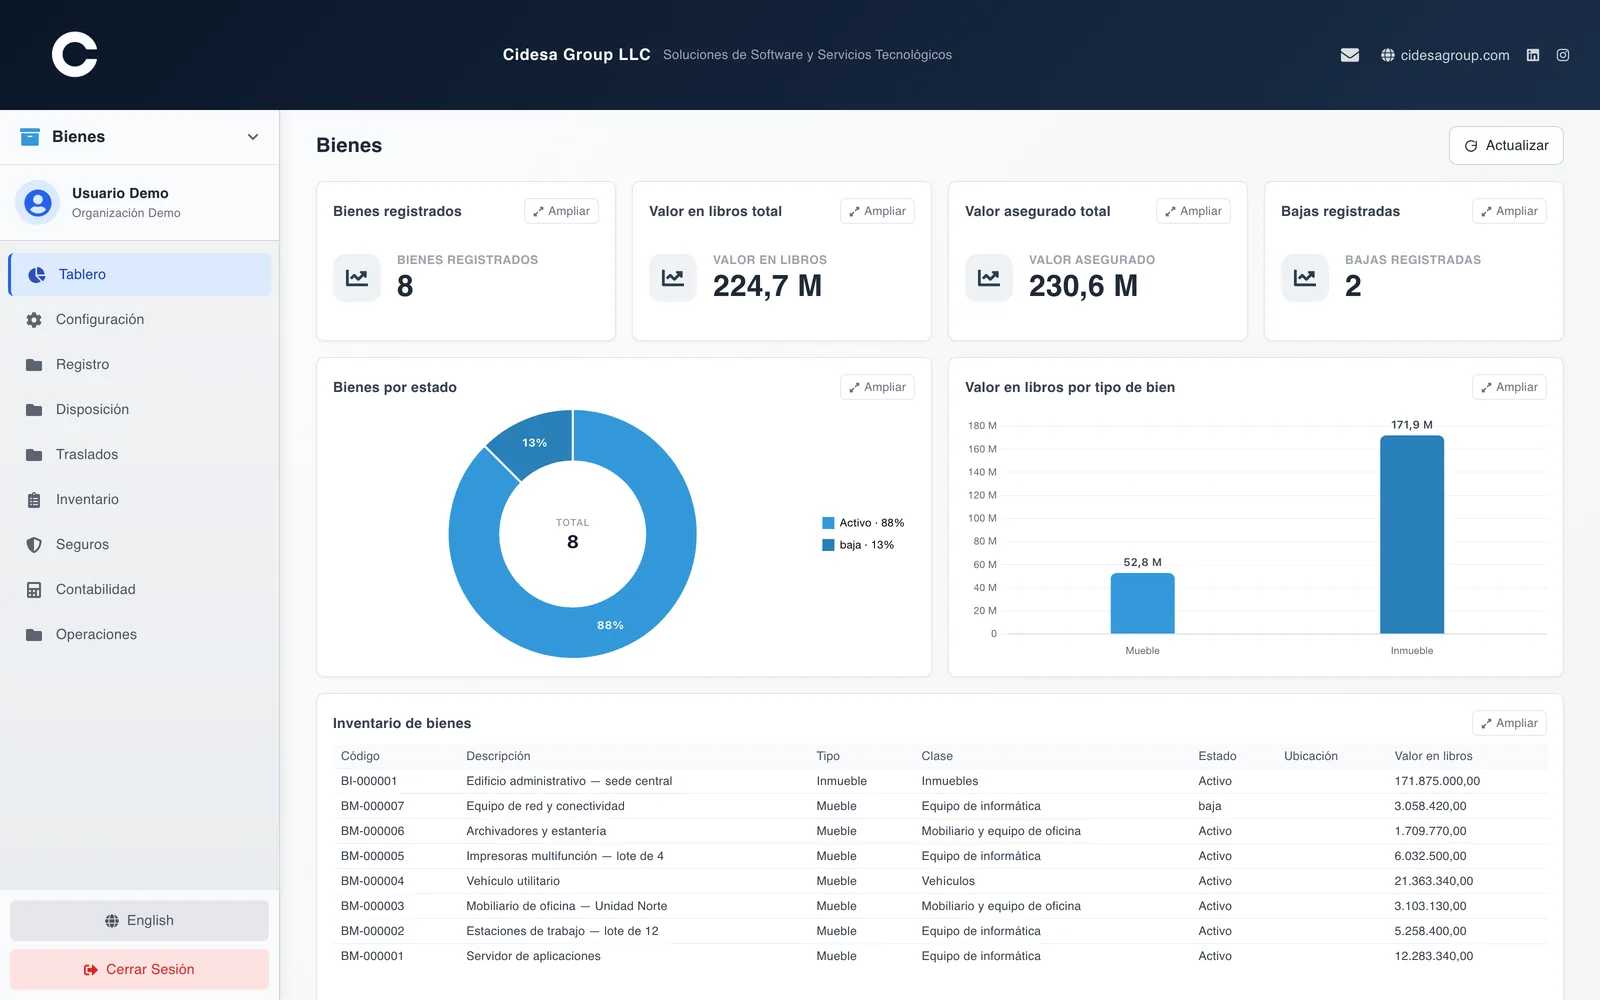The width and height of the screenshot is (1600, 1000).
Task: Click the Descripción column header
Action: tap(498, 756)
